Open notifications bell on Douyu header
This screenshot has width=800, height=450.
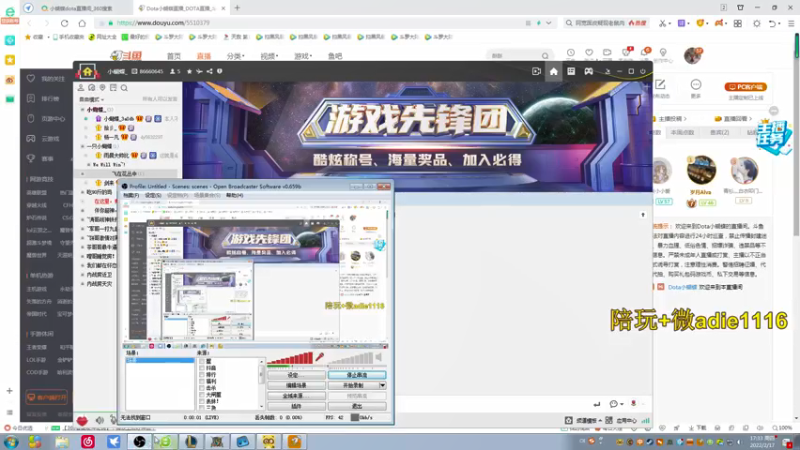[644, 53]
